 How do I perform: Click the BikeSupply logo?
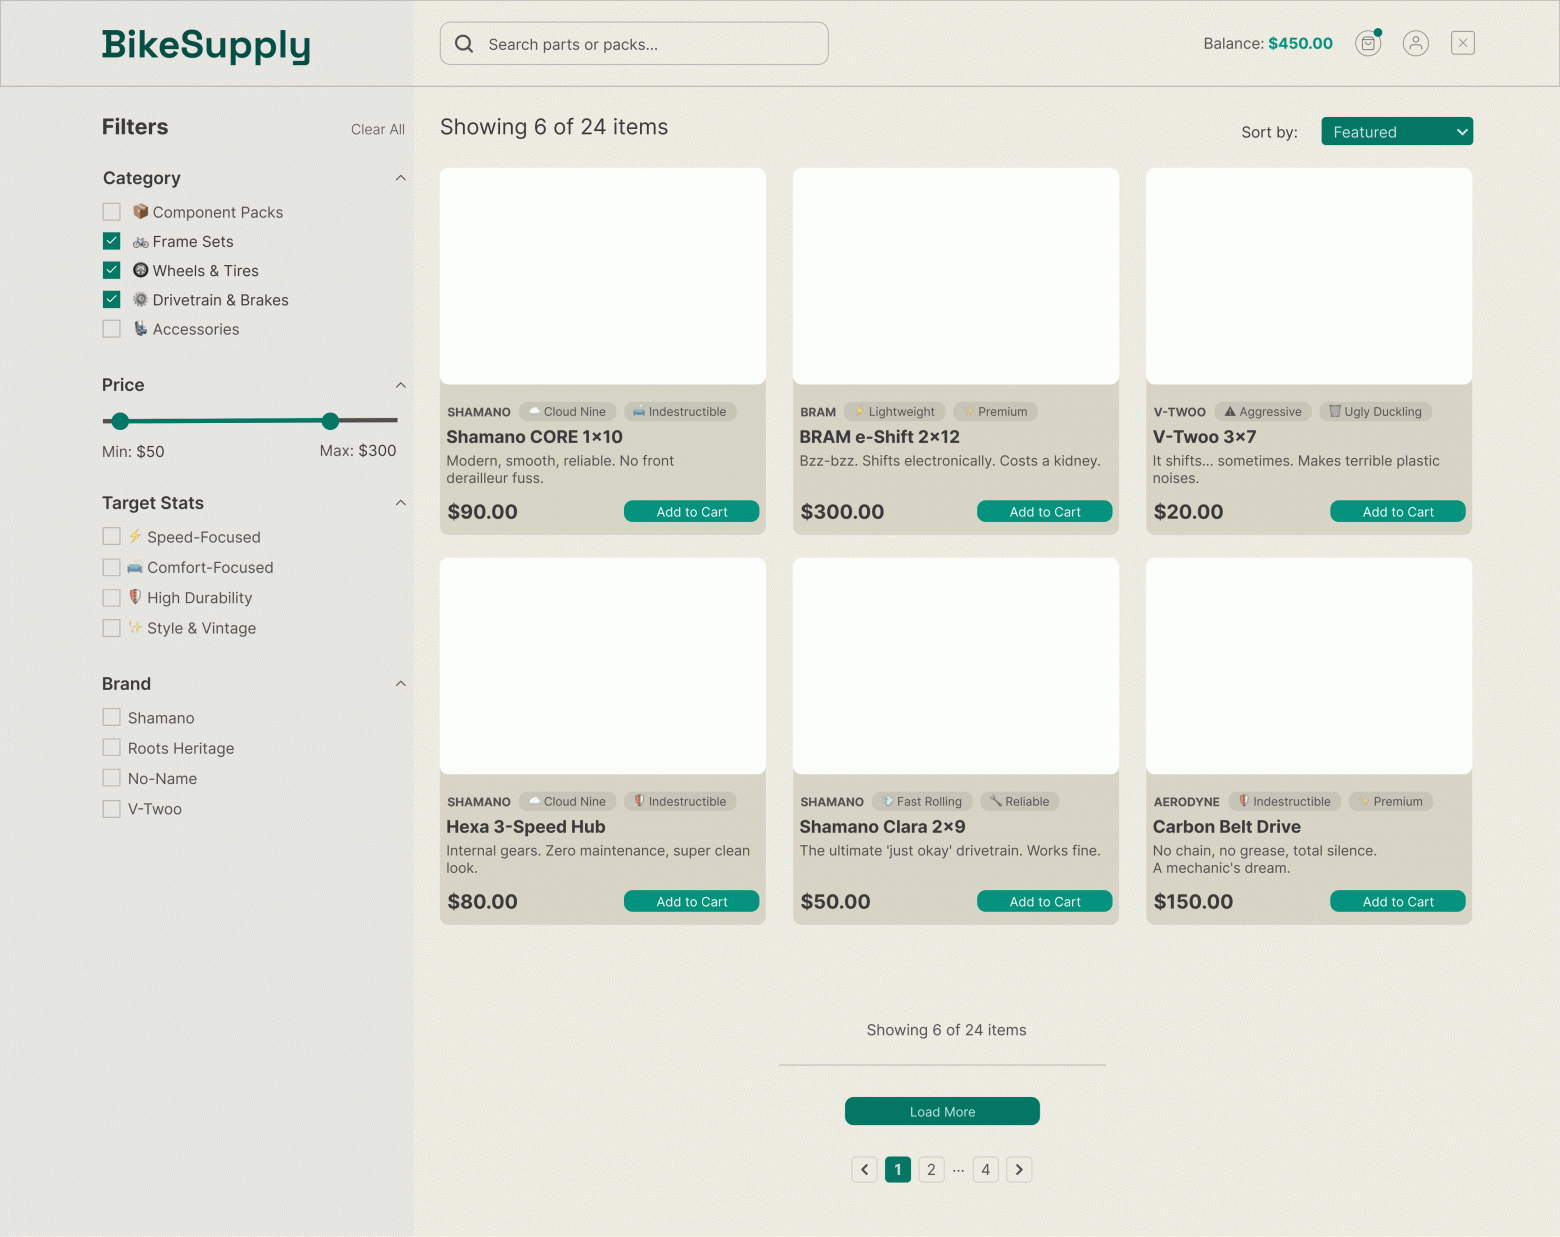tap(206, 45)
